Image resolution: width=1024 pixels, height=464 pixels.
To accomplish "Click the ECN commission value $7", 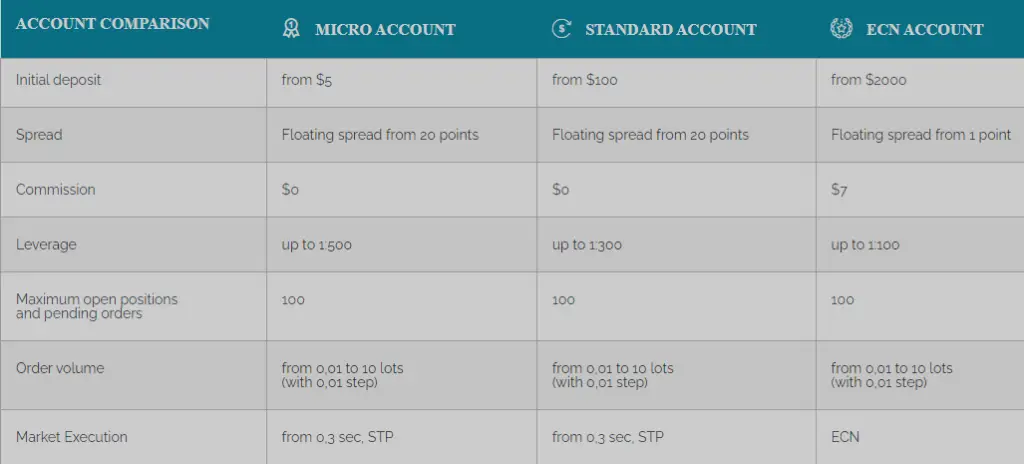I will [839, 190].
